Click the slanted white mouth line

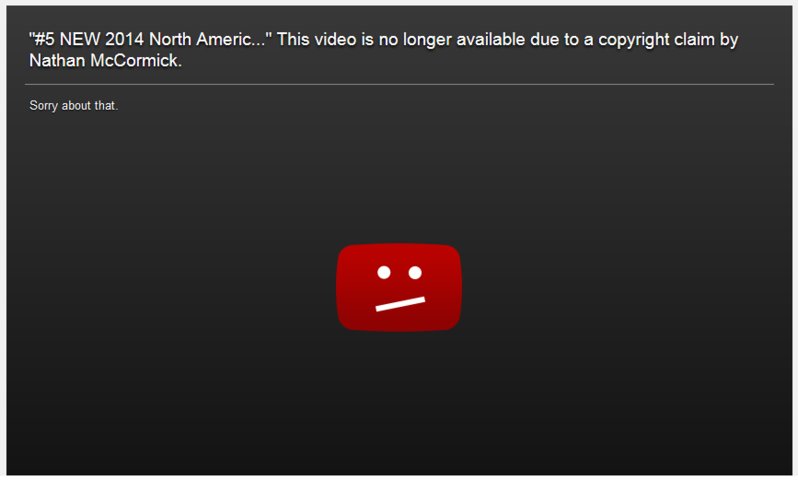pyautogui.click(x=400, y=304)
